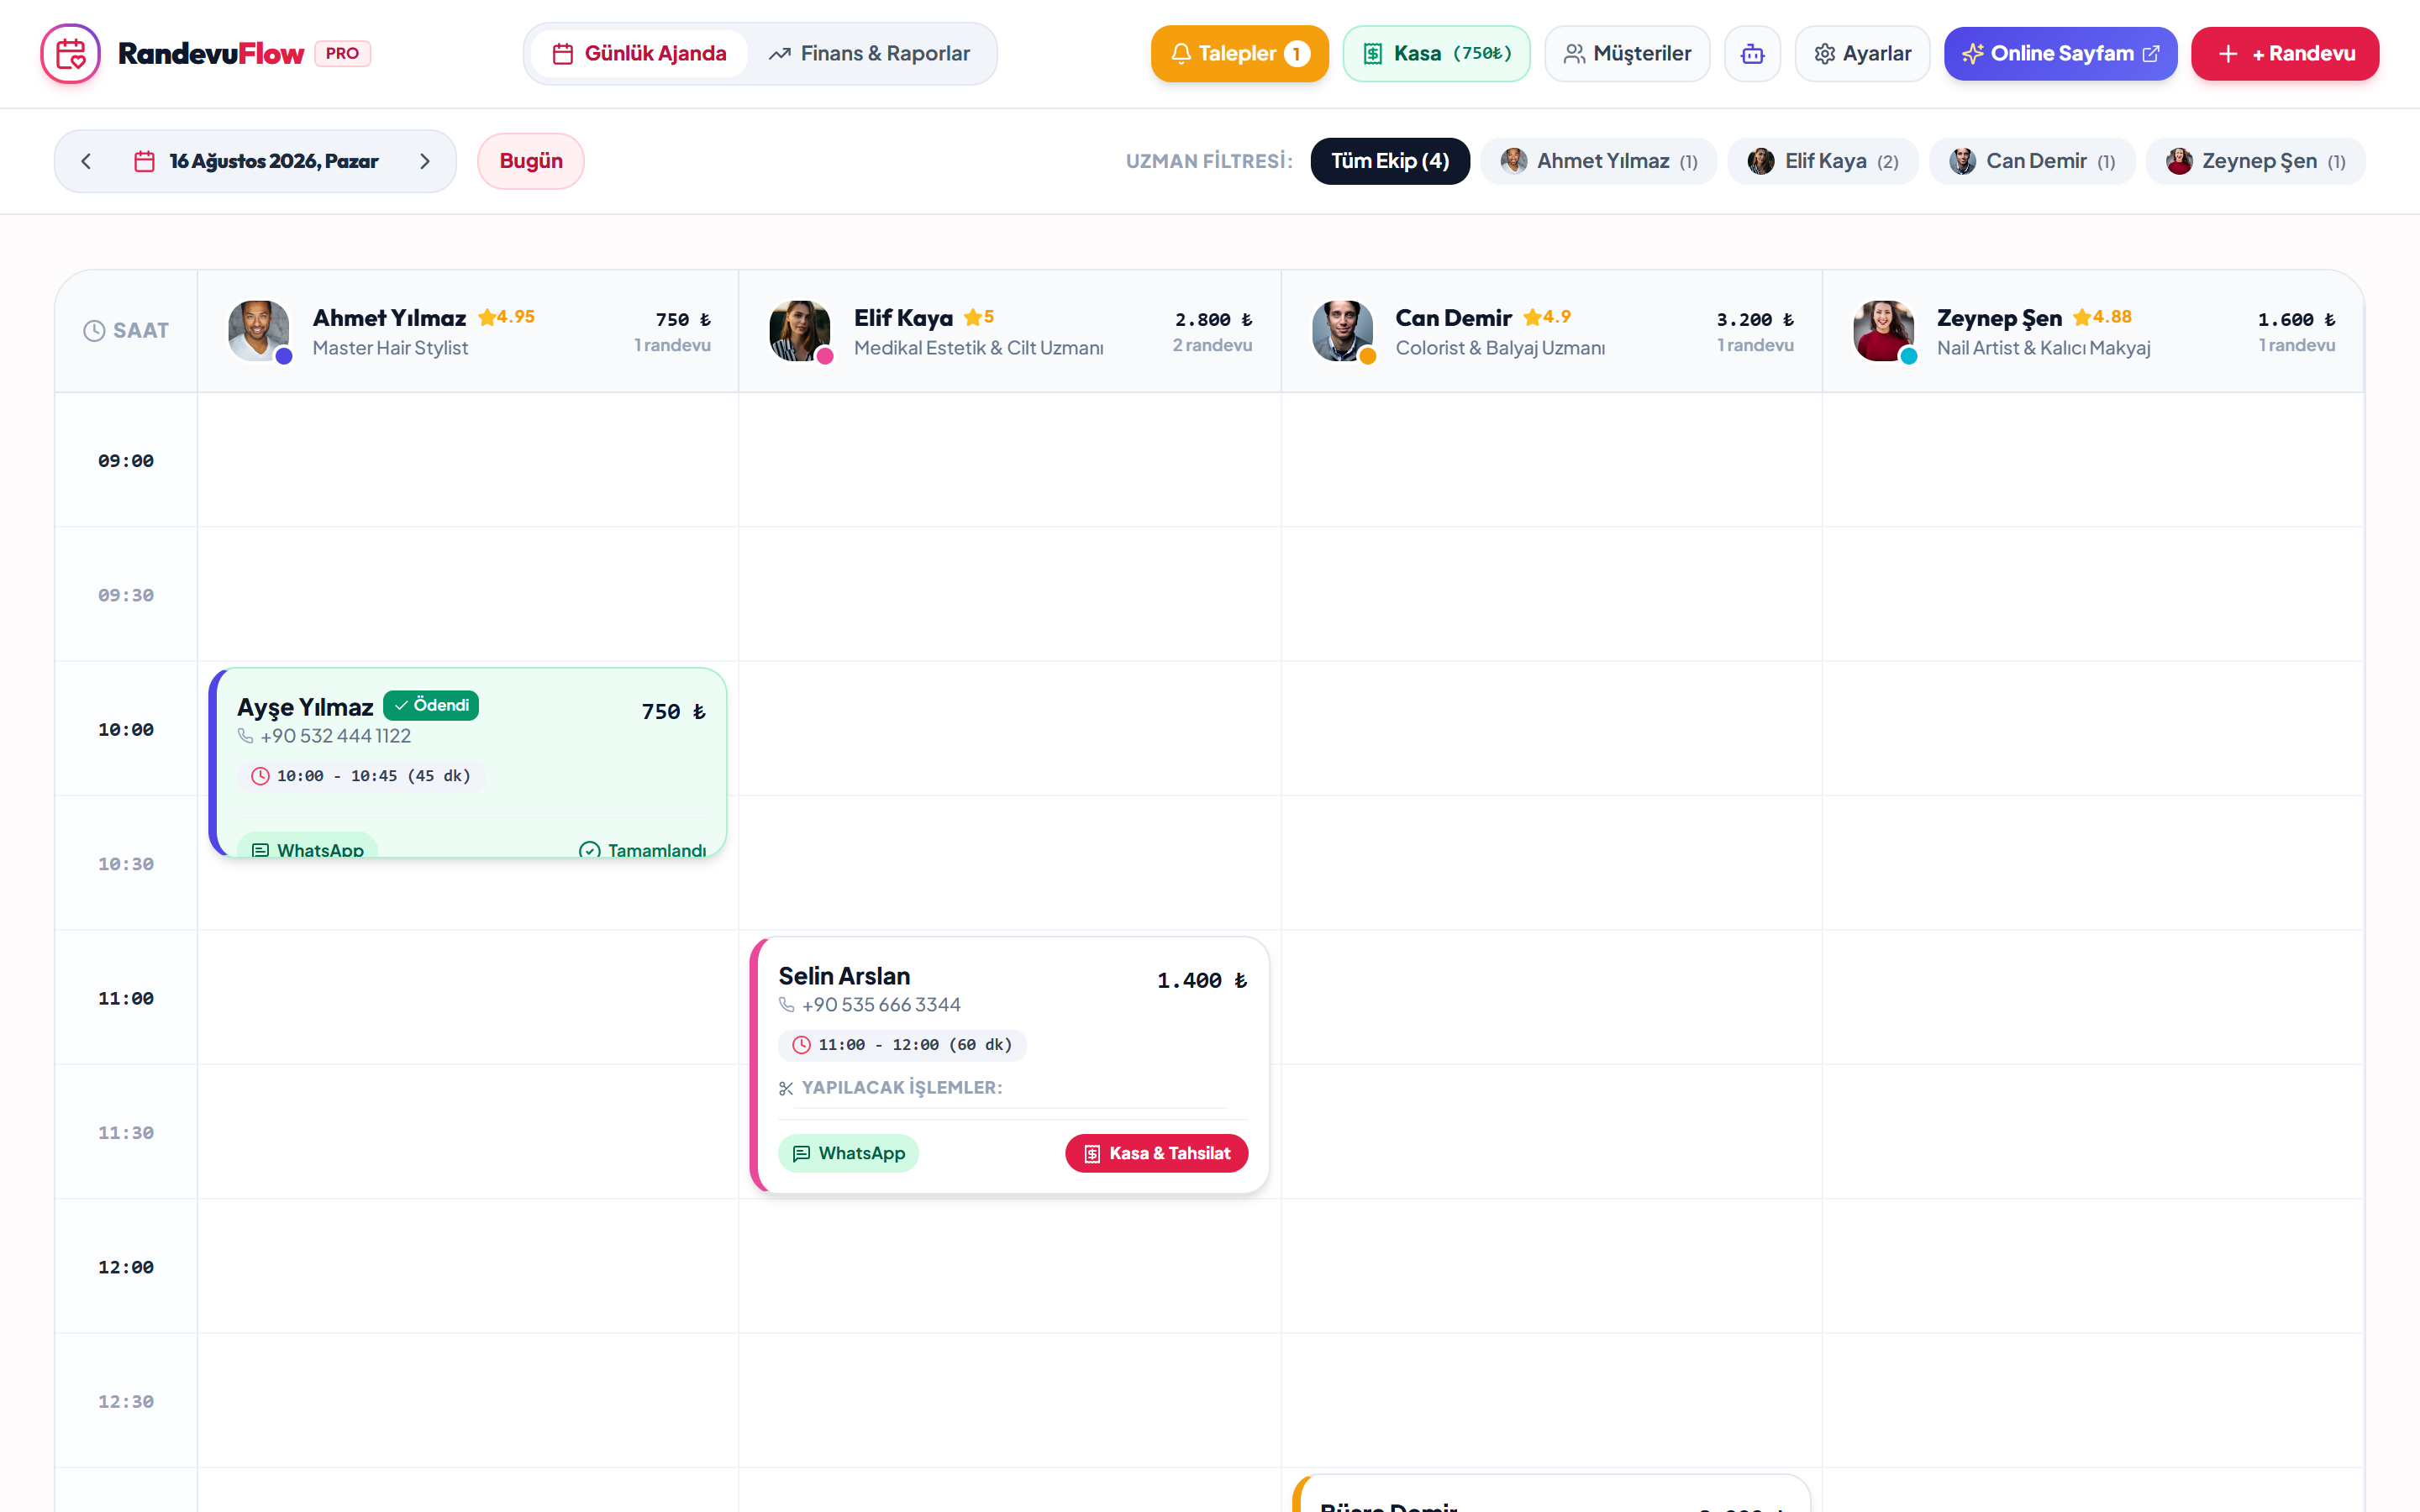
Task: Filter agenda by Ahmet Yılmaz (1)
Action: click(x=1598, y=161)
